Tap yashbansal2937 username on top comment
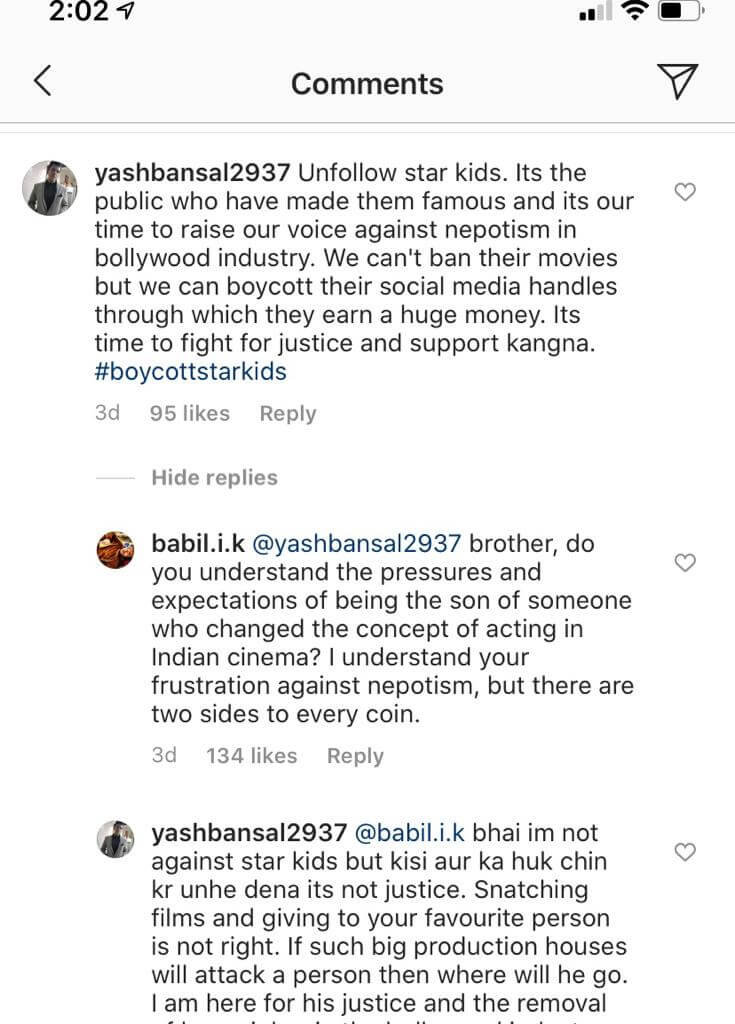 tap(193, 173)
